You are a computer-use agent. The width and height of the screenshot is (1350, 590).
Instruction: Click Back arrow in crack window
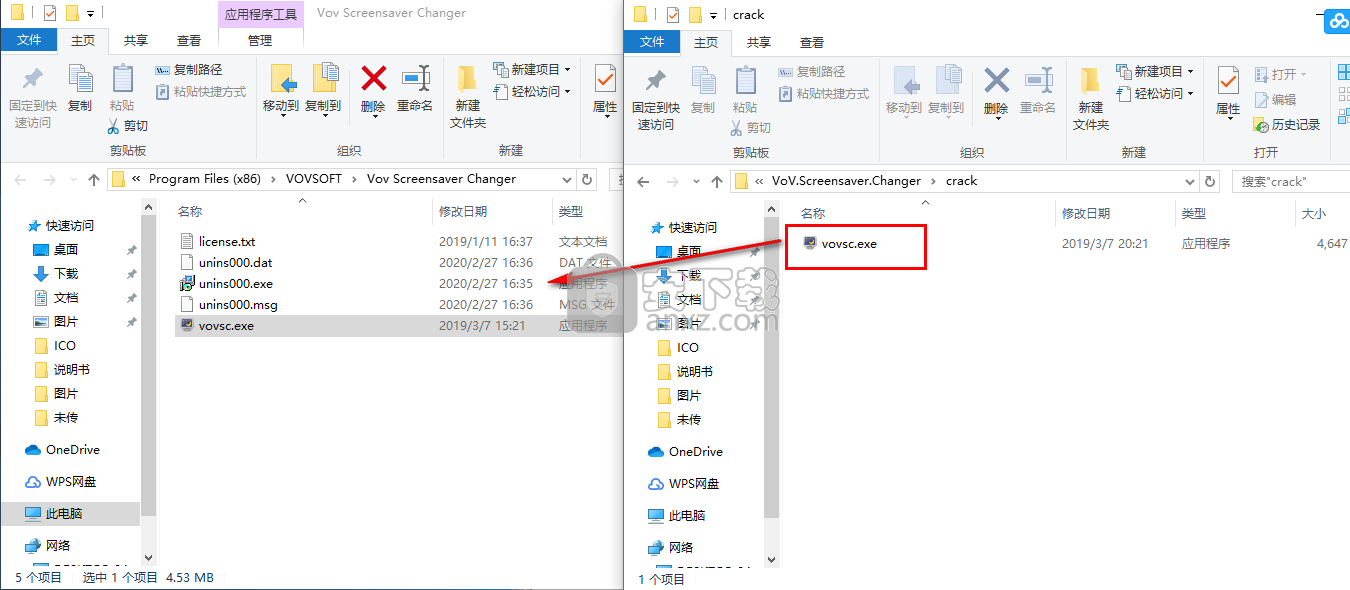point(643,181)
